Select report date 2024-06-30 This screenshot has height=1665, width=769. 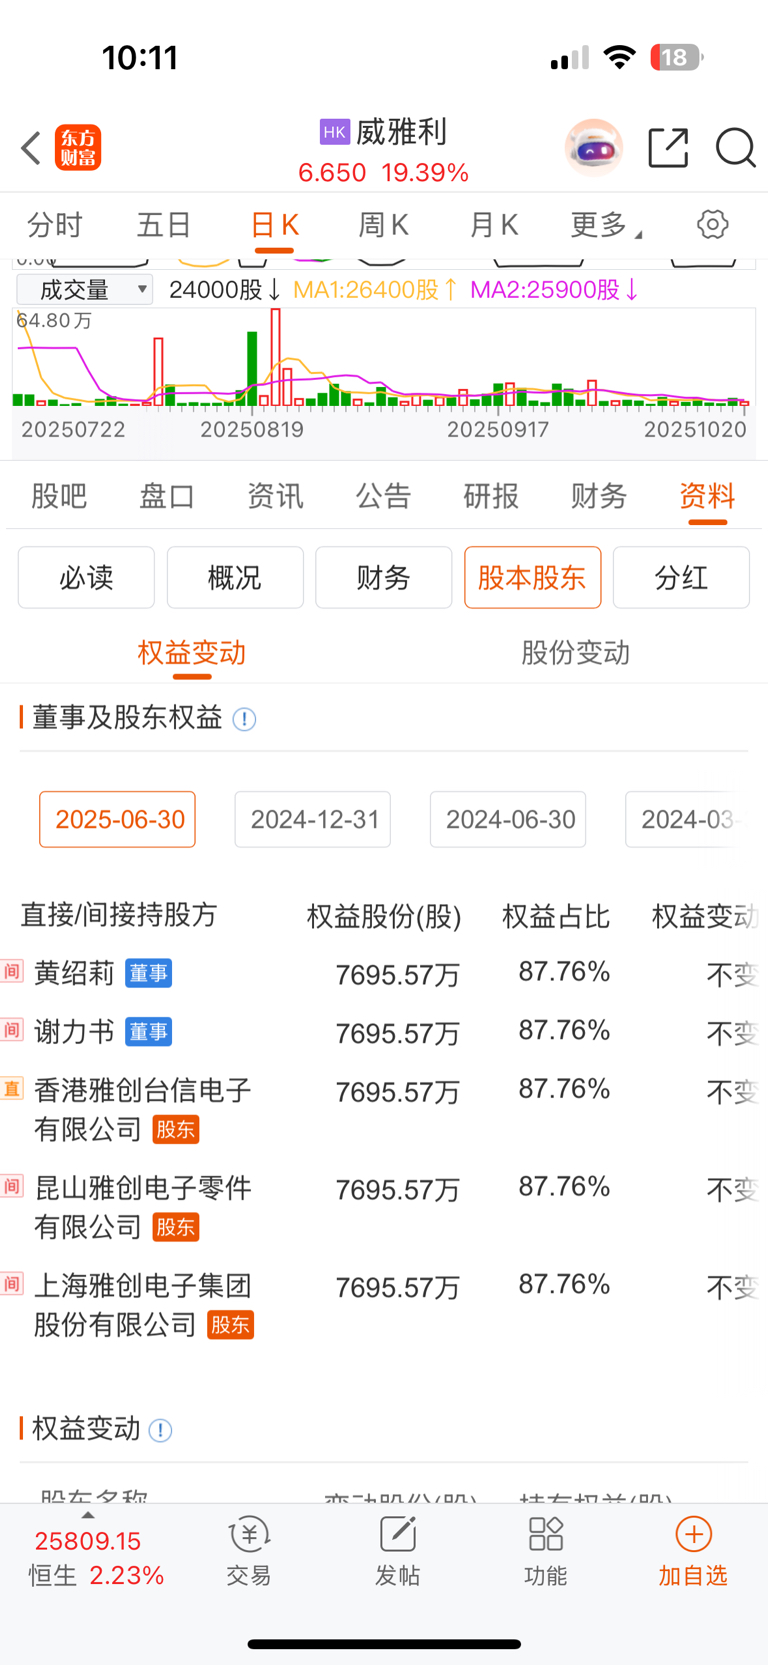pyautogui.click(x=508, y=820)
